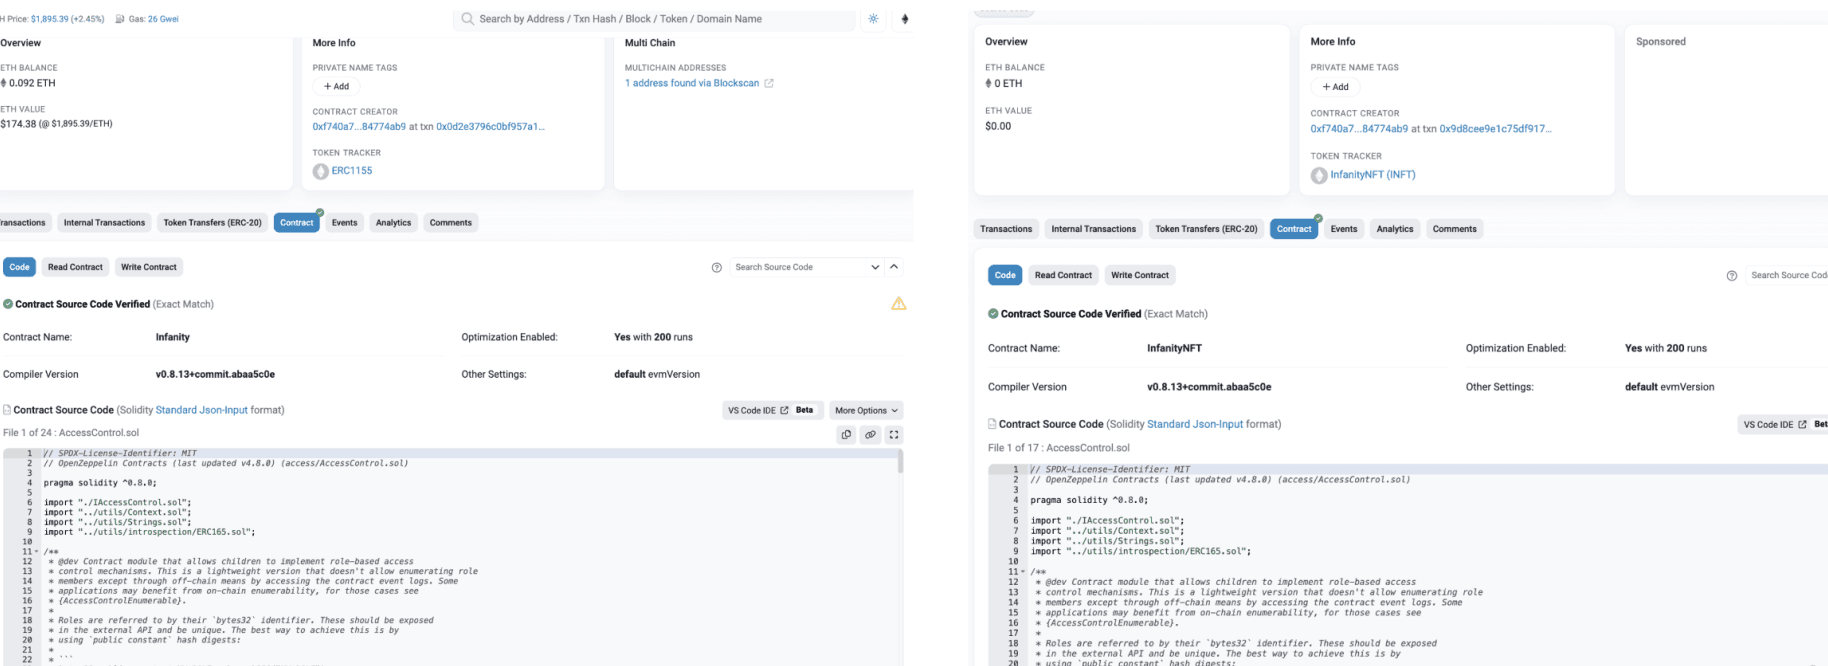Click the ERC1155 token tracker logo icon
Viewport: 1828px width, 666px height.
320,171
